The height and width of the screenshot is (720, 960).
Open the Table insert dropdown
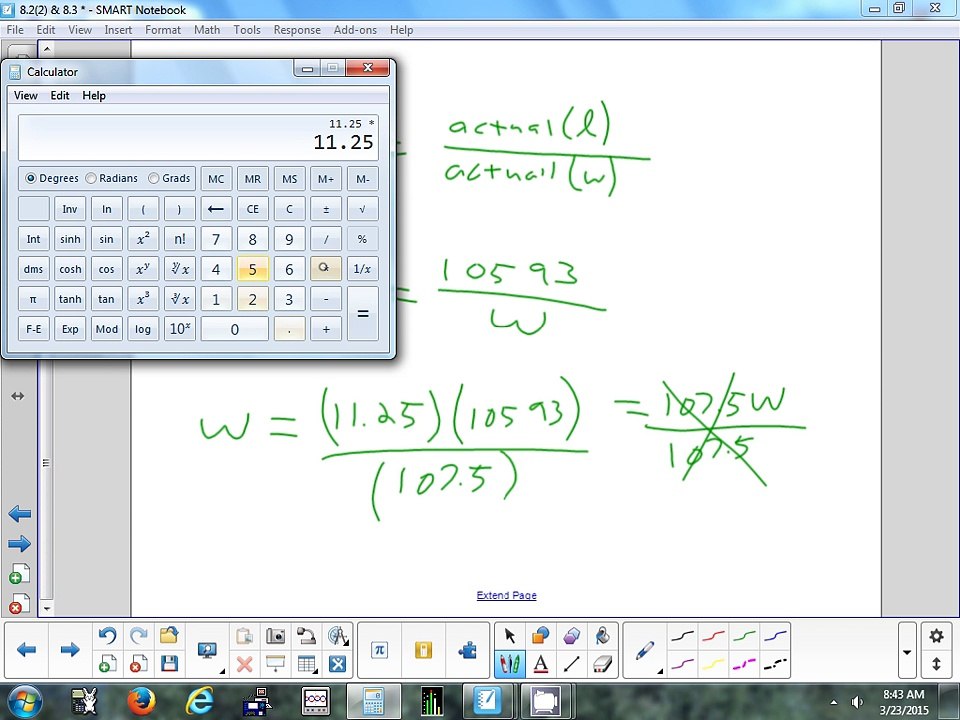coord(306,664)
